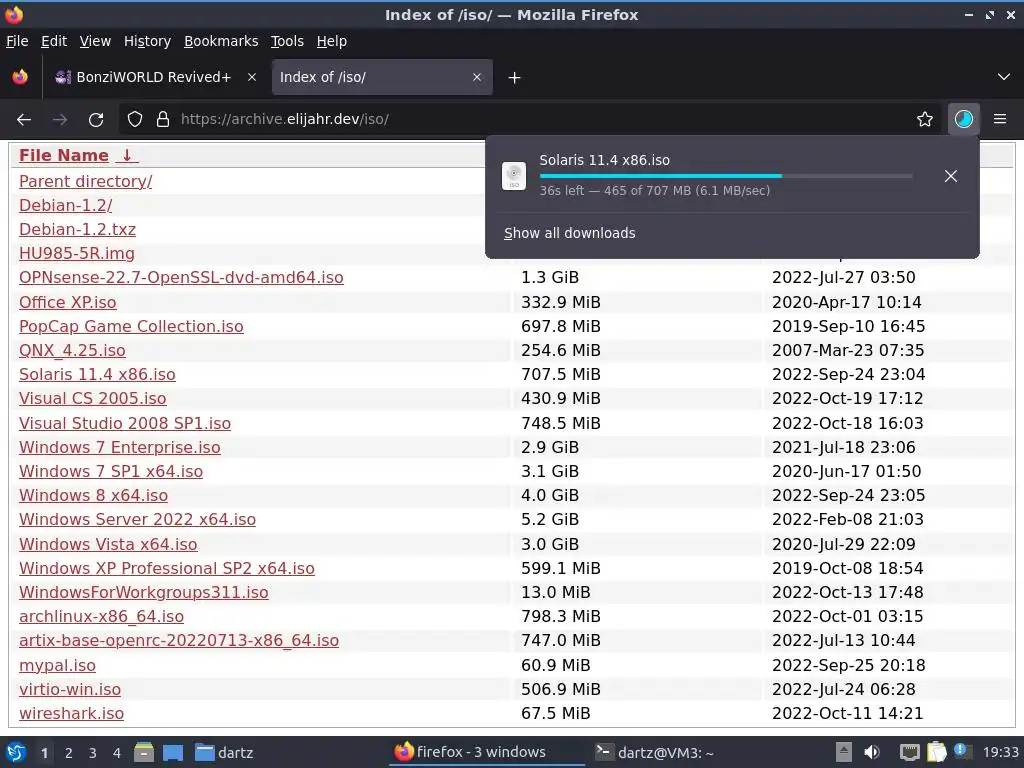Screen dimensions: 1024x768
Task: Open a new tab with the plus button
Action: tap(515, 78)
